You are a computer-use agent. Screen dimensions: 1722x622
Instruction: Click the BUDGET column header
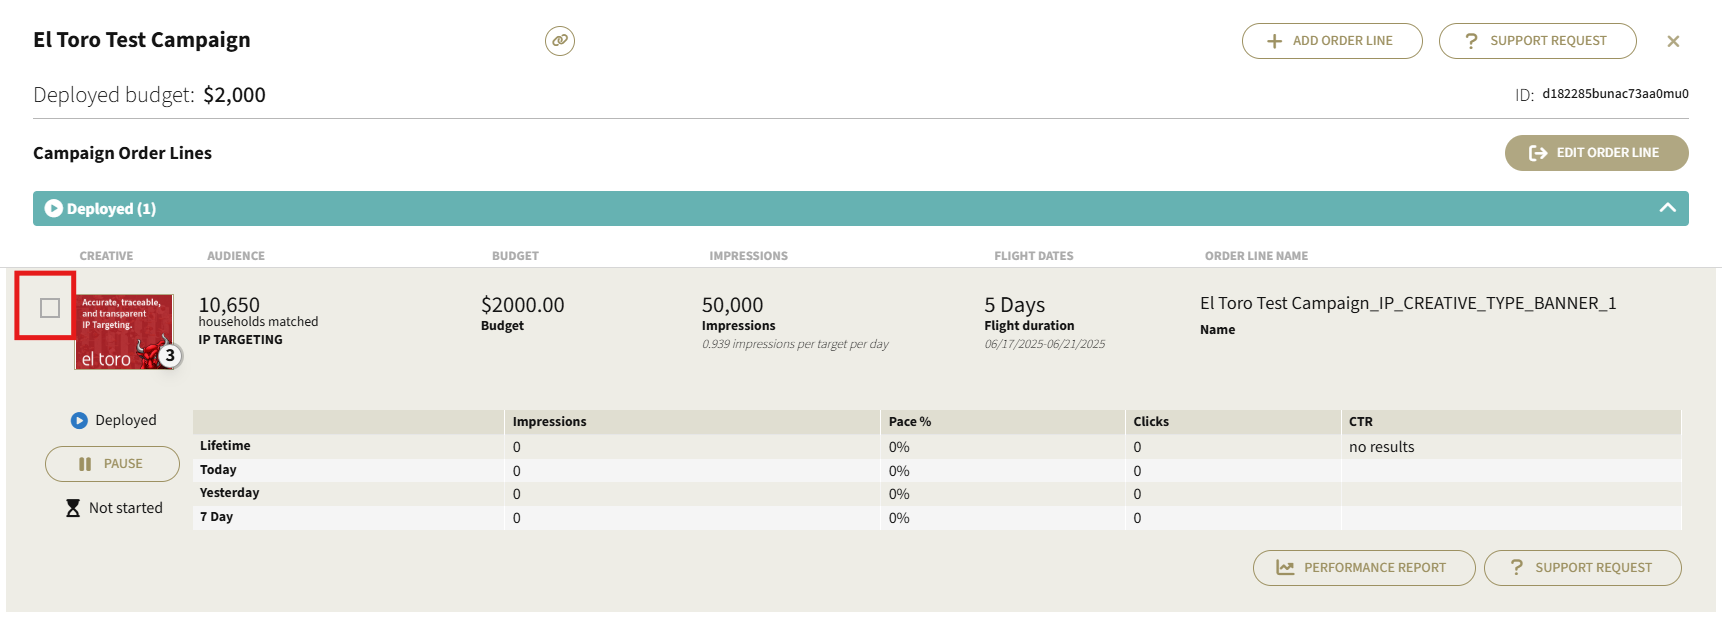tap(515, 256)
